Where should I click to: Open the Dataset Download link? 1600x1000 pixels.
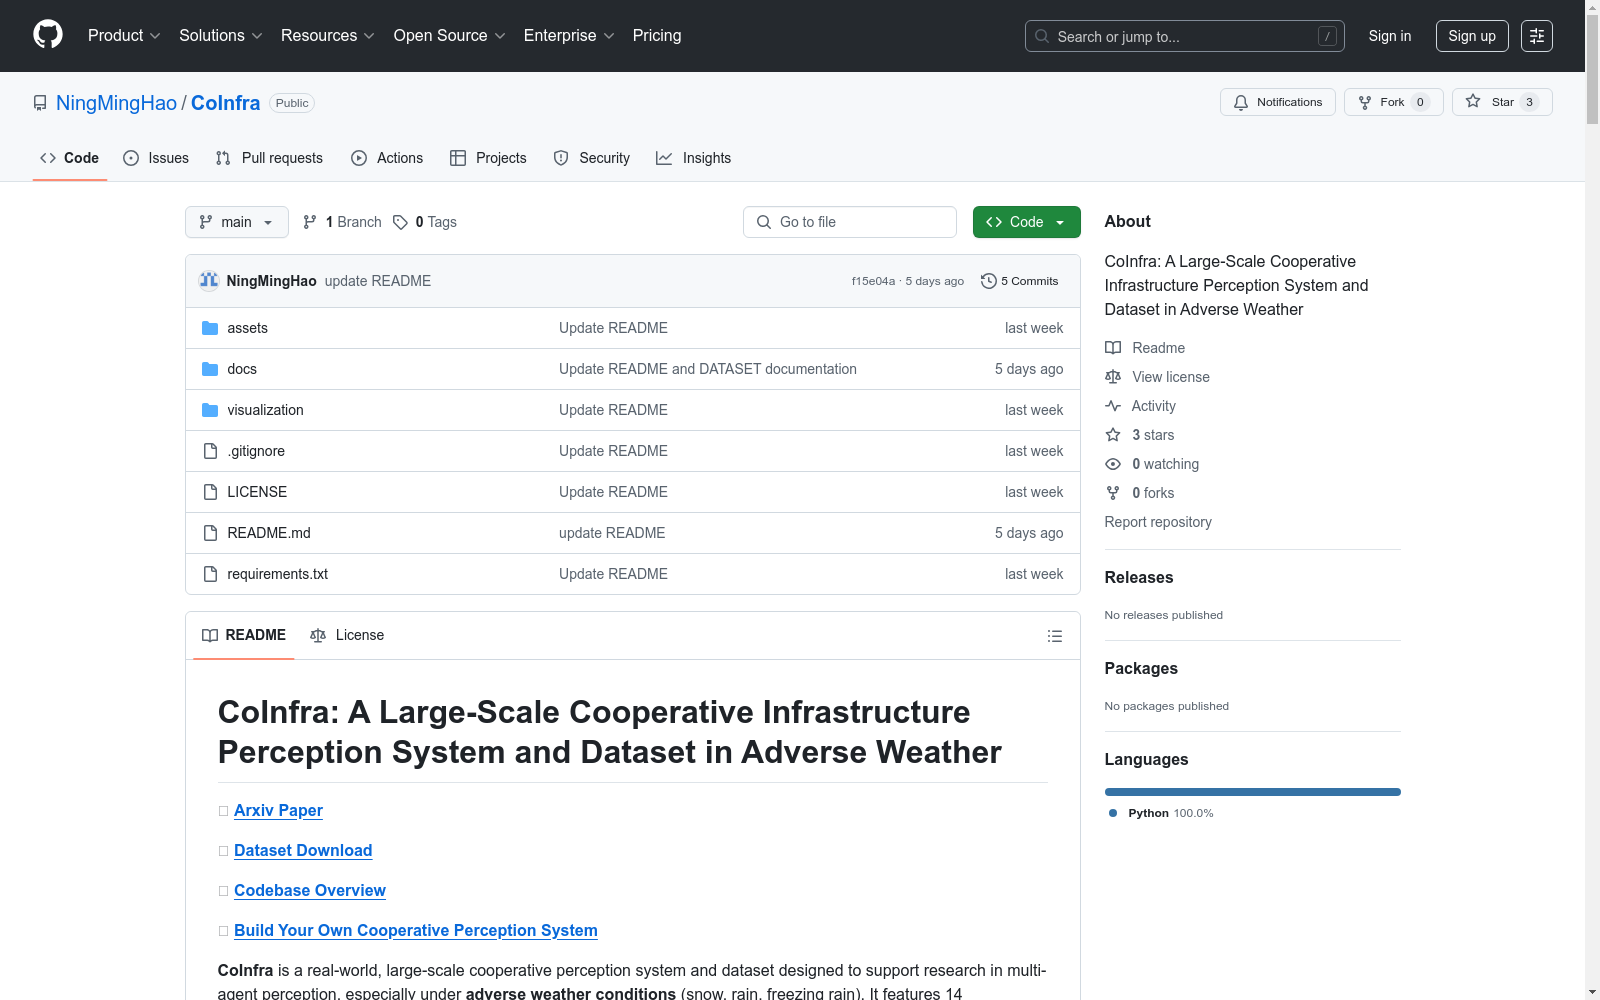tap(303, 850)
